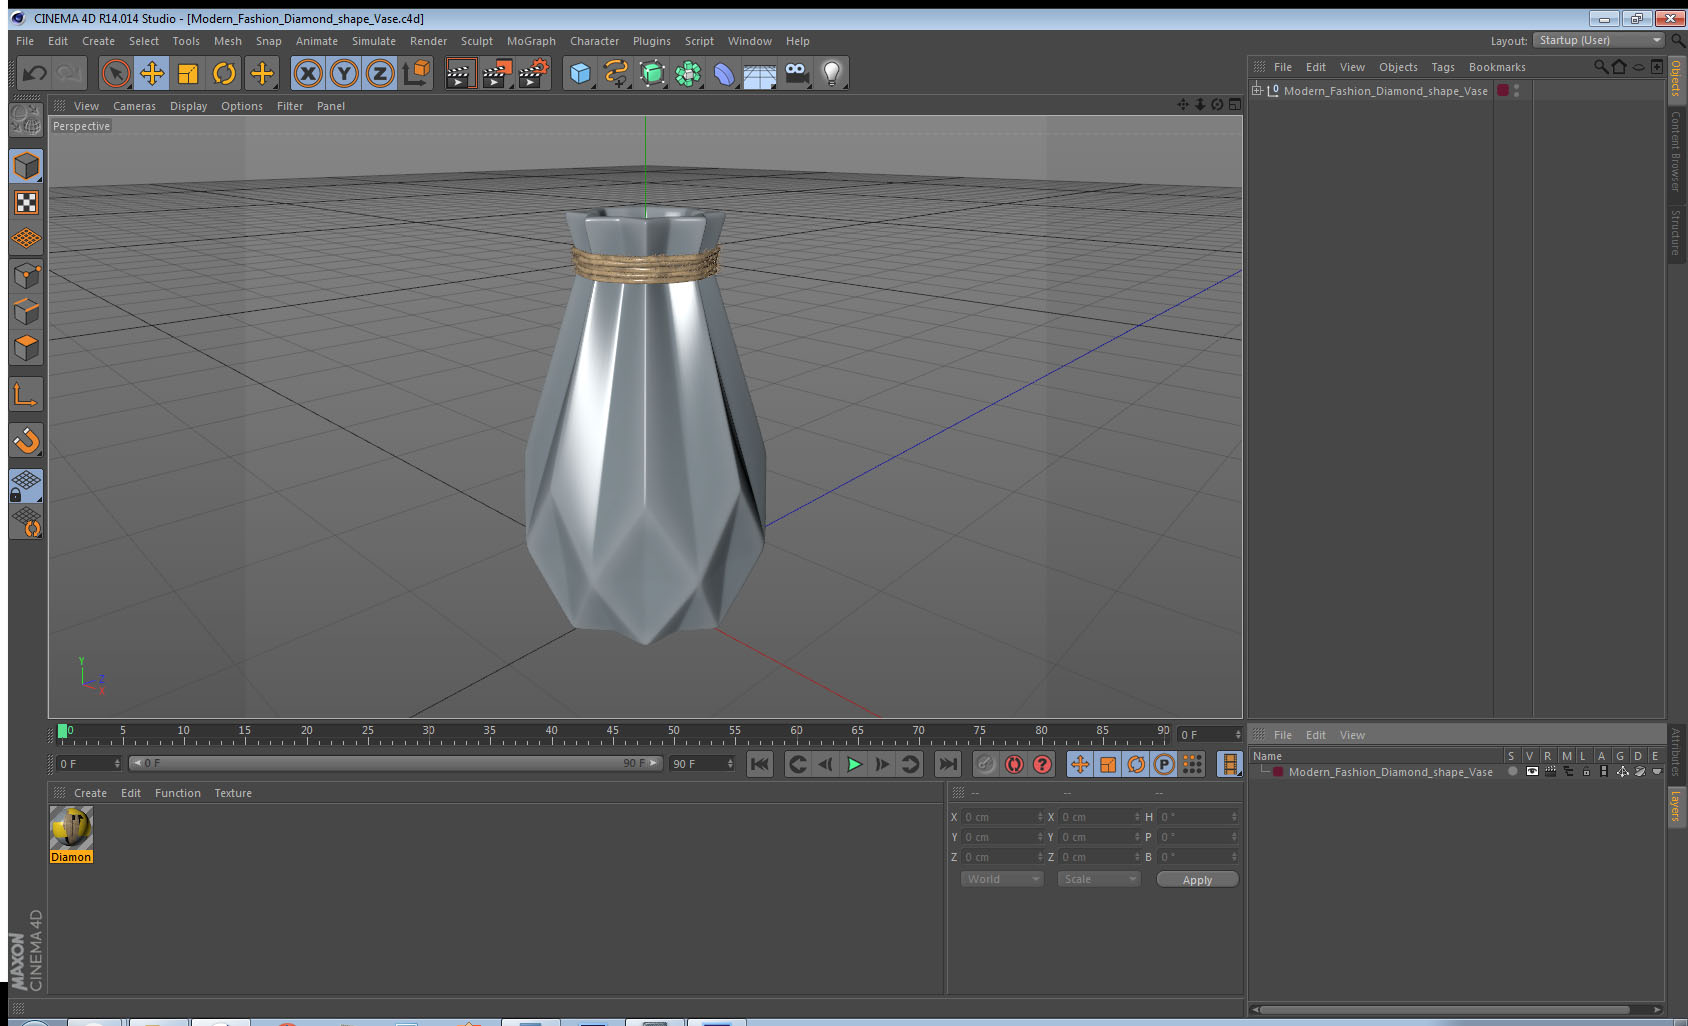This screenshot has height=1026, width=1688.
Task: Toggle the Z axis lock
Action: (380, 73)
